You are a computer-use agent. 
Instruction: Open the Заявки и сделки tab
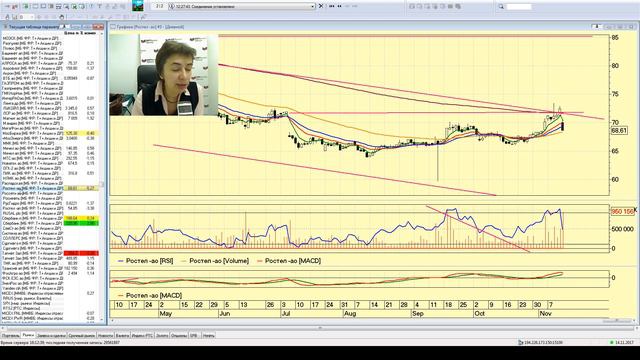(51, 336)
